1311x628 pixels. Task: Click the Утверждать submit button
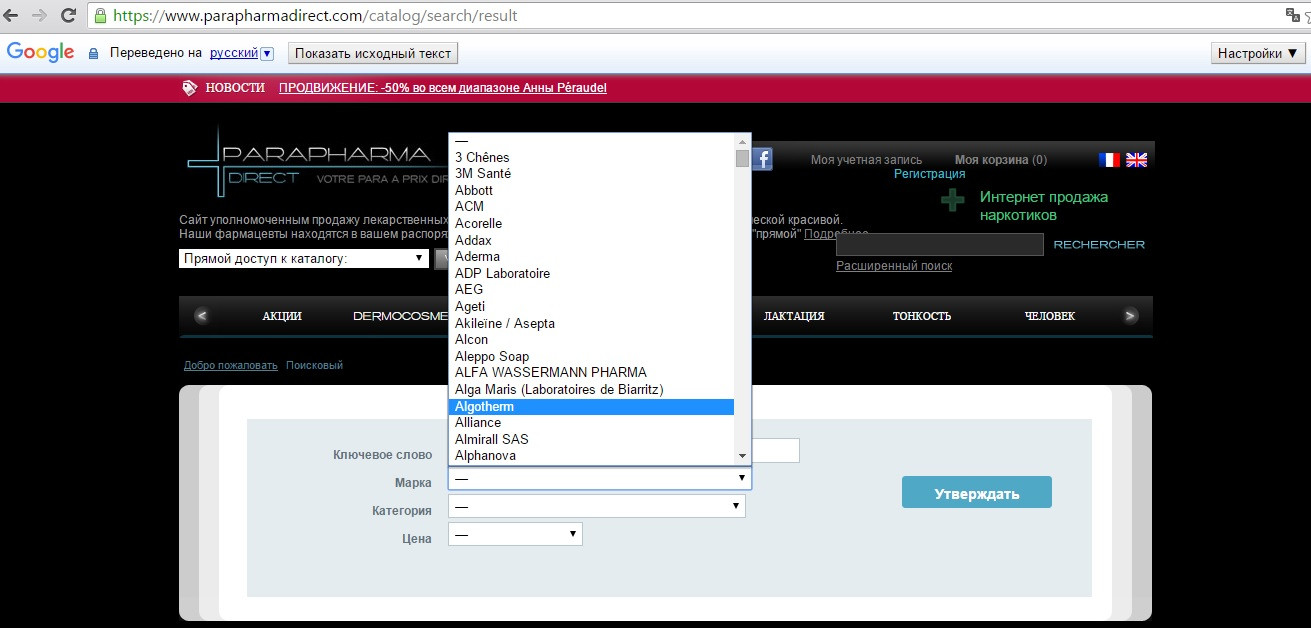[977, 492]
